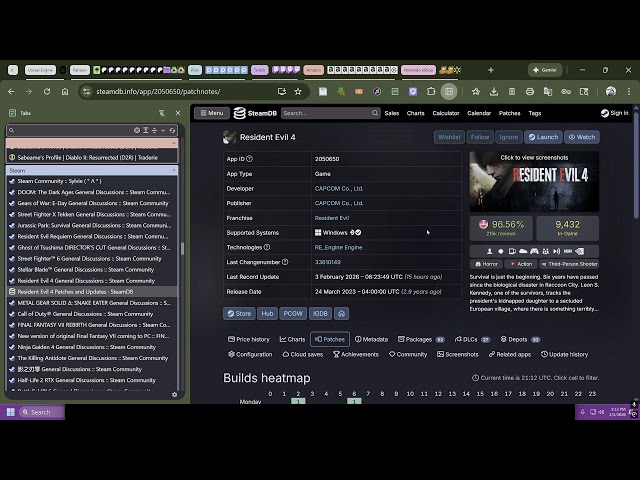Screen dimensions: 640x480
Task: Unpin the Tabs side panel
Action: 162,113
